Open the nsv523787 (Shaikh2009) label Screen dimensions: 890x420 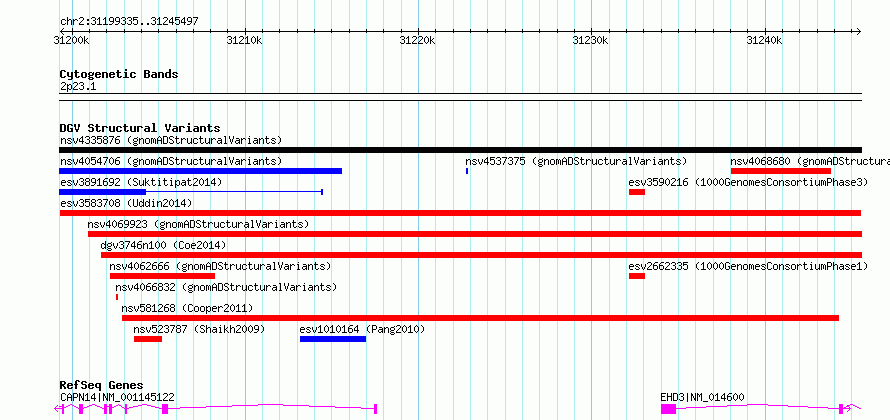[x=199, y=329]
